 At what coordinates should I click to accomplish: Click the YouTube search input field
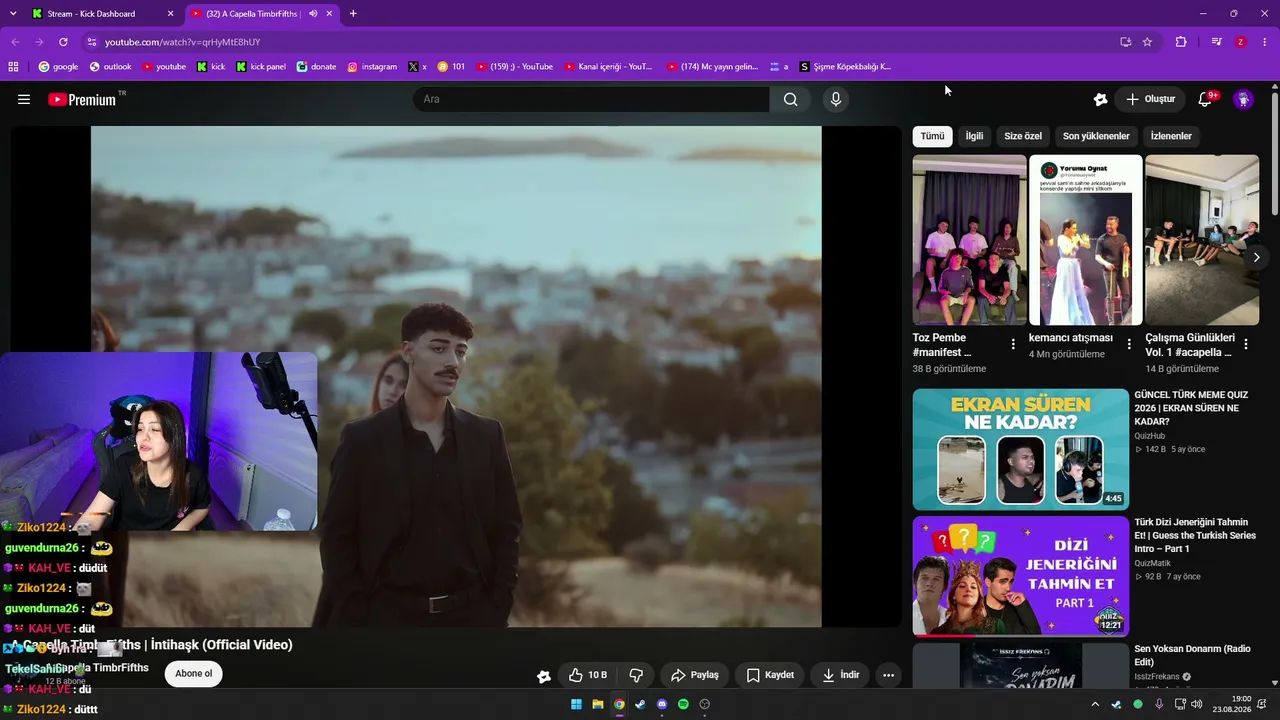(591, 99)
